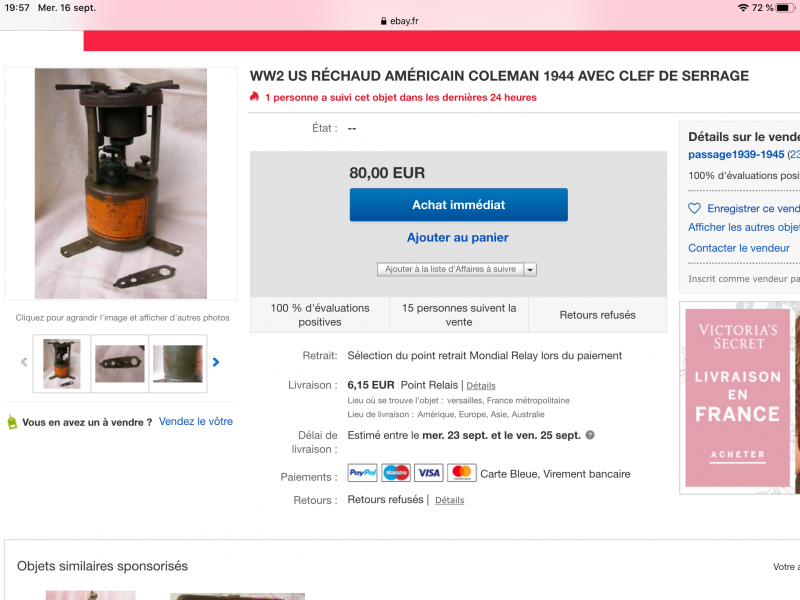Click Acheter on the Victoria's Secret ad
Image resolution: width=800 pixels, height=600 pixels.
point(738,455)
